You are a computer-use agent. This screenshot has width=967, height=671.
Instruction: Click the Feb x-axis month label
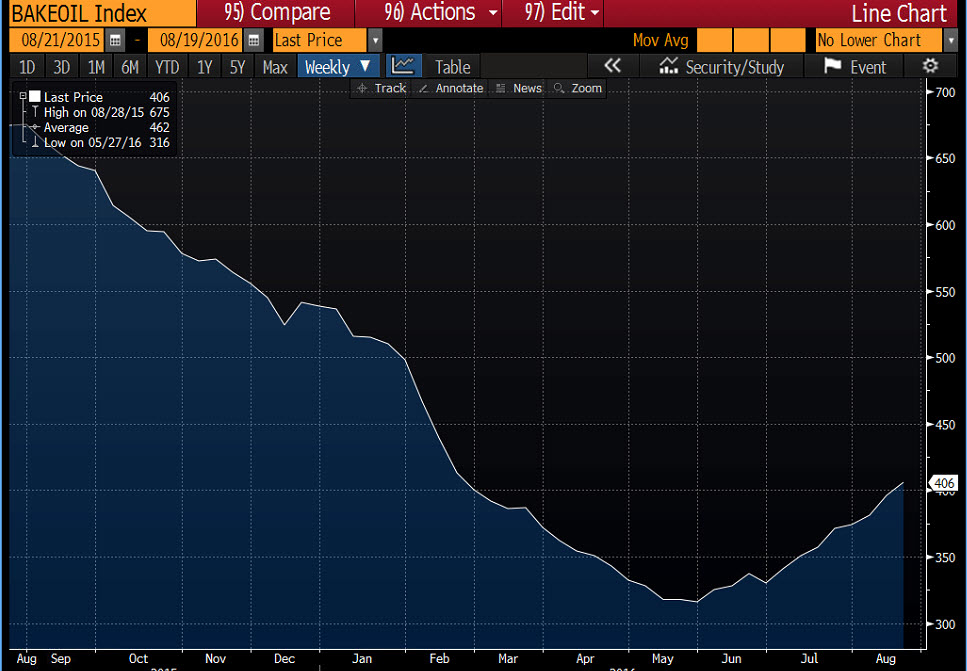click(439, 659)
